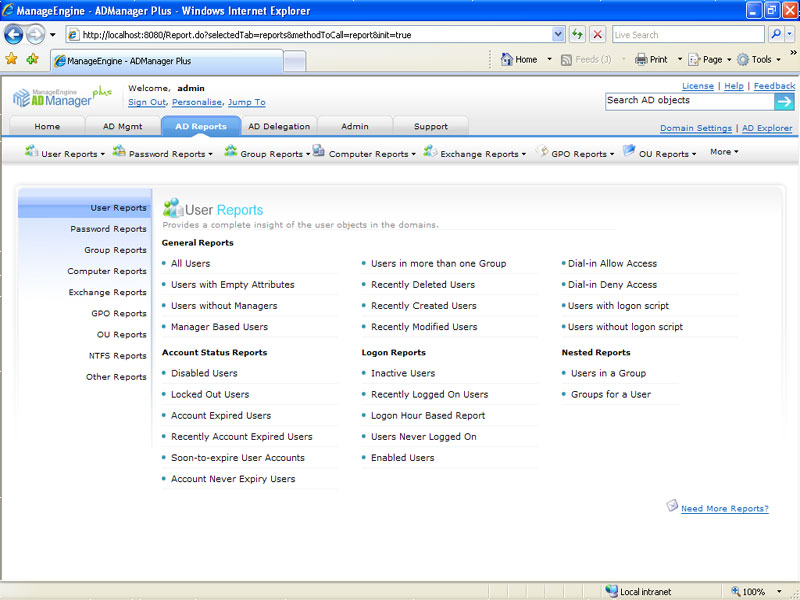Click the Live Search input box
800x600 pixels.
[x=688, y=35]
